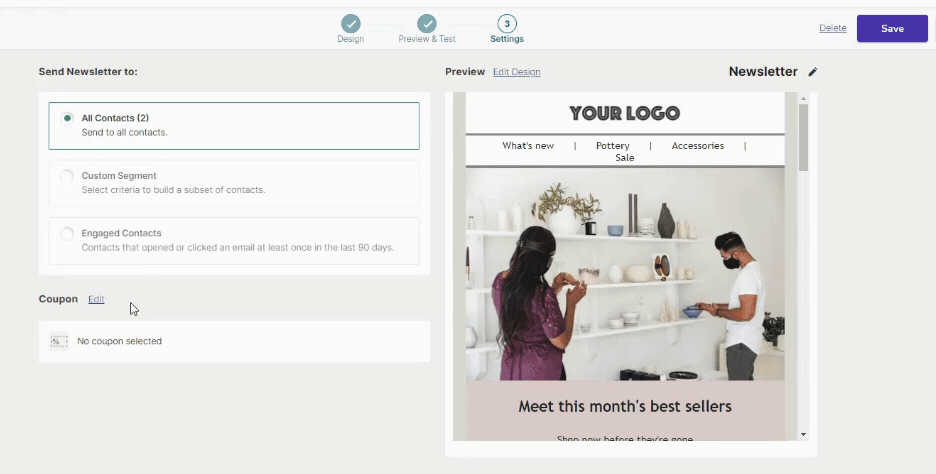Click the 'Newsletter' title text

(x=763, y=72)
